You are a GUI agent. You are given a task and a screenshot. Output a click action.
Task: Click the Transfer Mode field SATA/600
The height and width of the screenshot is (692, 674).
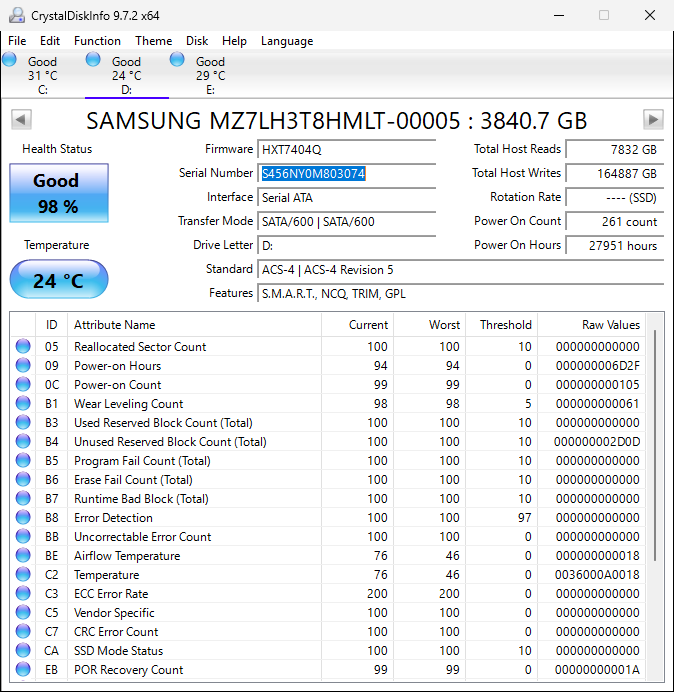[346, 221]
